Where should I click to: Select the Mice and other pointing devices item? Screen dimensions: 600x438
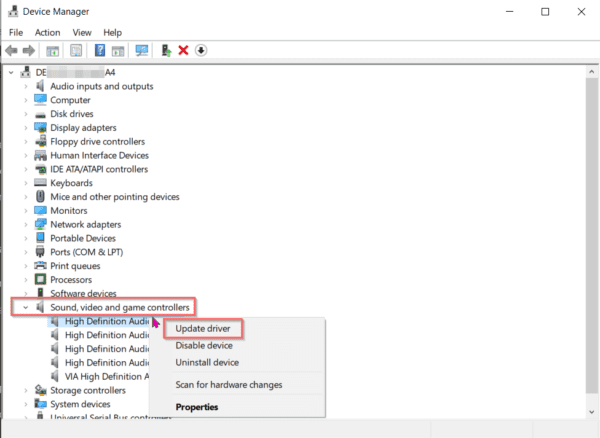pos(114,197)
